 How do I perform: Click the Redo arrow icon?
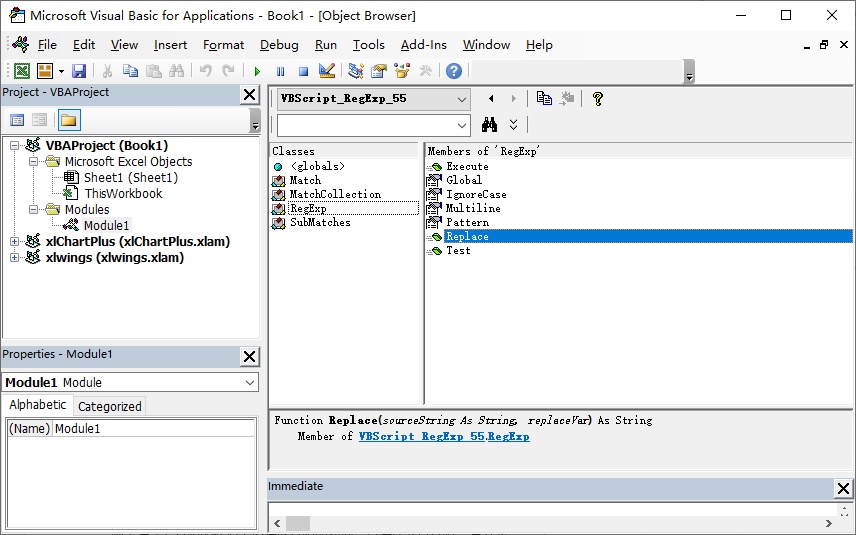[x=228, y=71]
